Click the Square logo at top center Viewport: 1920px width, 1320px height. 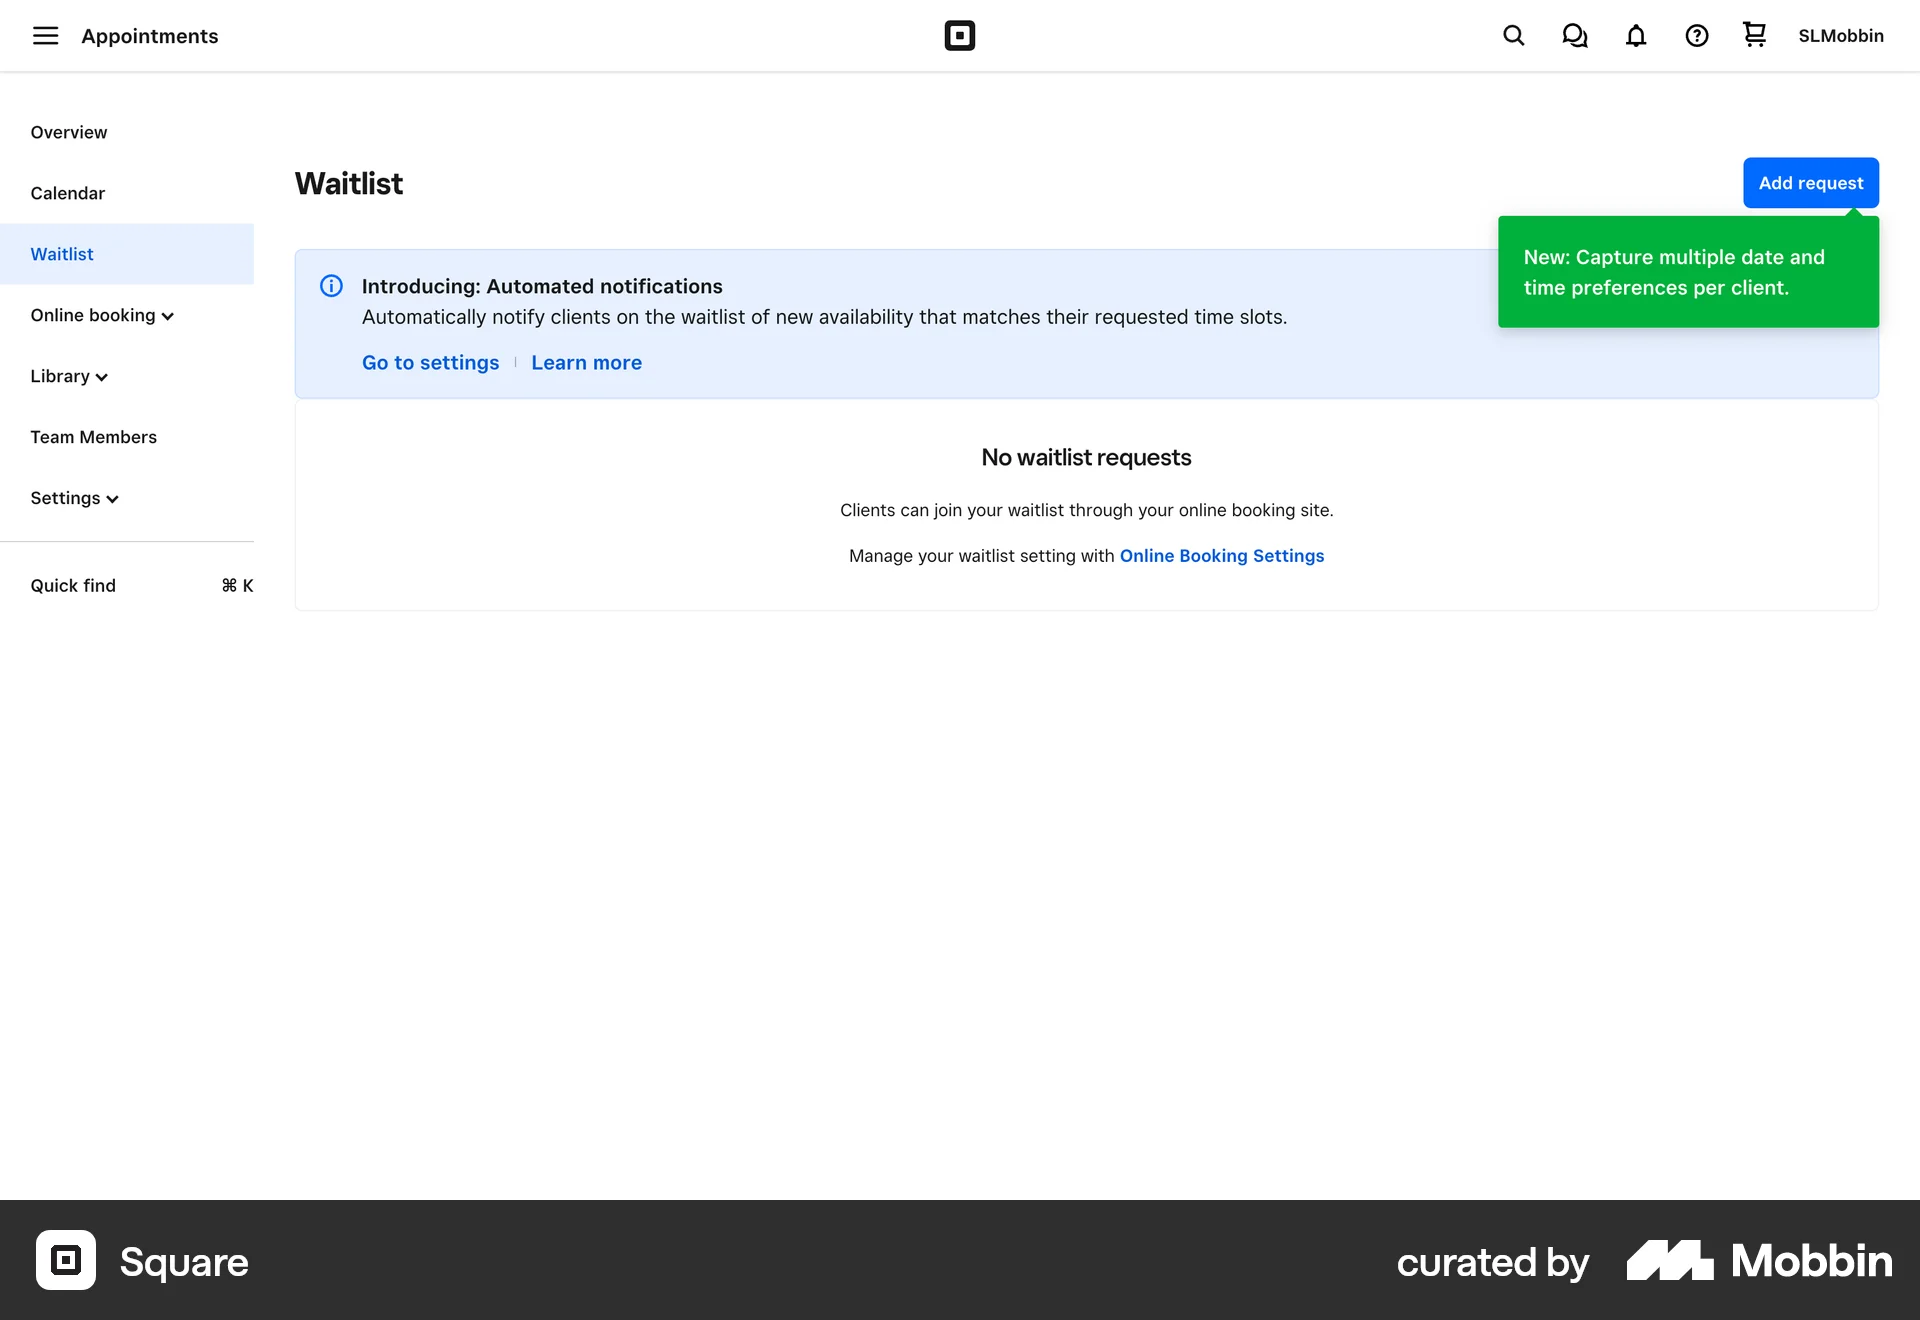[959, 35]
